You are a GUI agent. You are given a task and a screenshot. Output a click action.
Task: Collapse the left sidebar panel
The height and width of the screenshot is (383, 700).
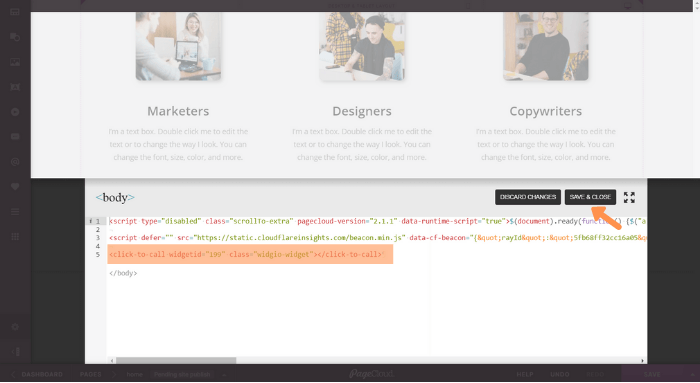click(x=15, y=352)
